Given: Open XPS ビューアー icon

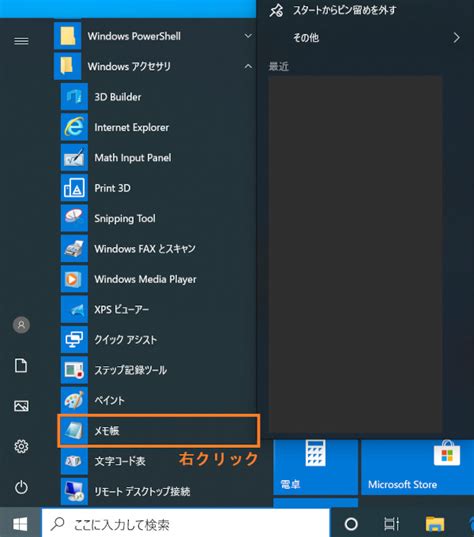Looking at the screenshot, I should (74, 309).
